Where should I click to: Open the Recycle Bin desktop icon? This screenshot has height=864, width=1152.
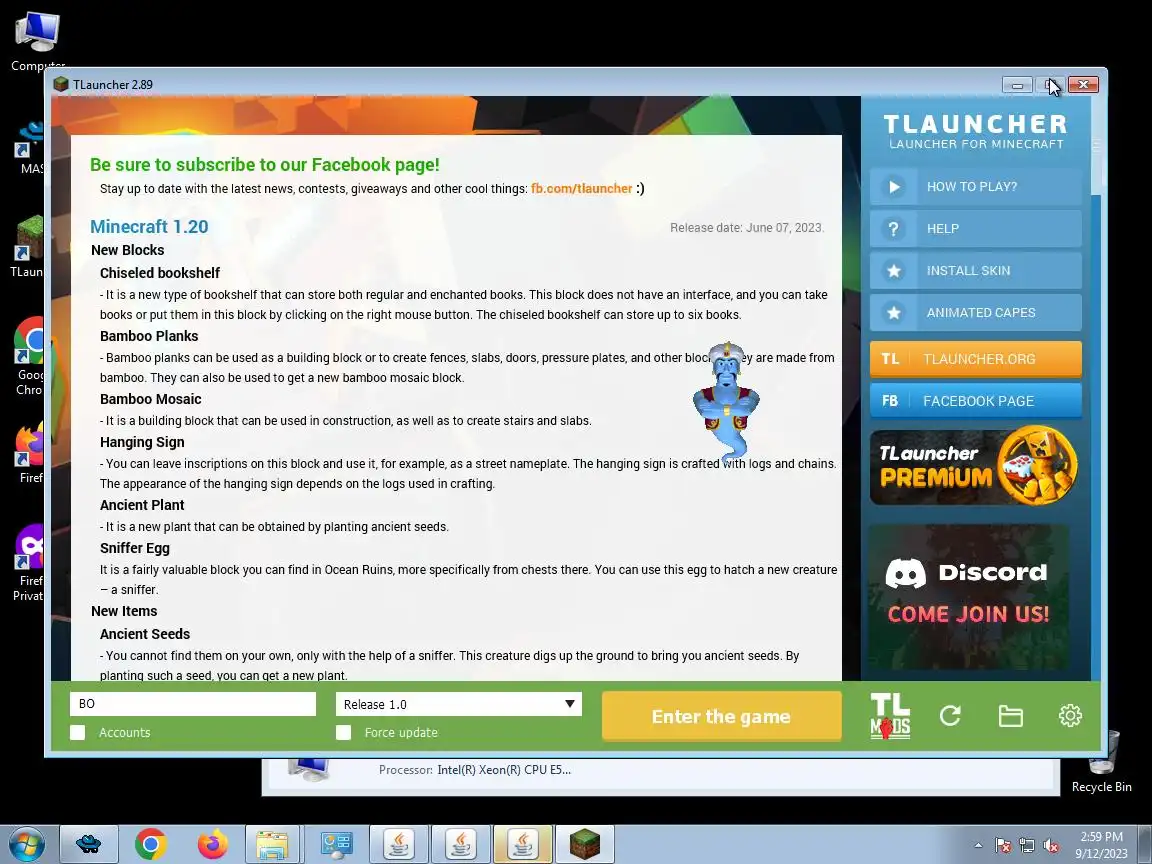[x=1101, y=761]
